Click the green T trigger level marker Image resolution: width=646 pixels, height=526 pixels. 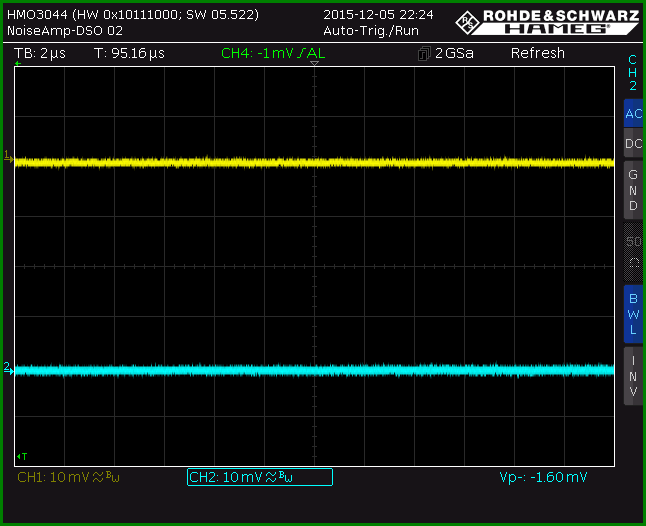(x=22, y=456)
